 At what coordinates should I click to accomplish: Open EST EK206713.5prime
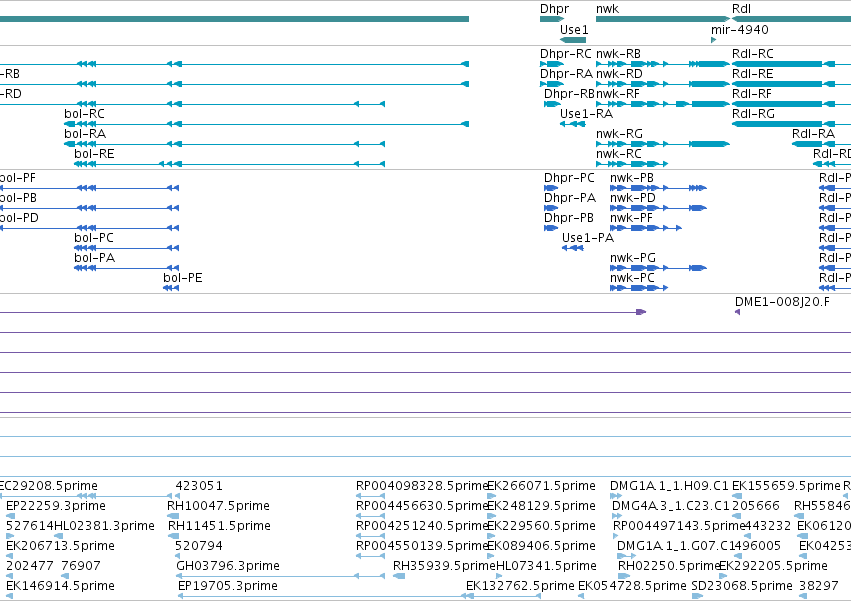pyautogui.click(x=60, y=546)
